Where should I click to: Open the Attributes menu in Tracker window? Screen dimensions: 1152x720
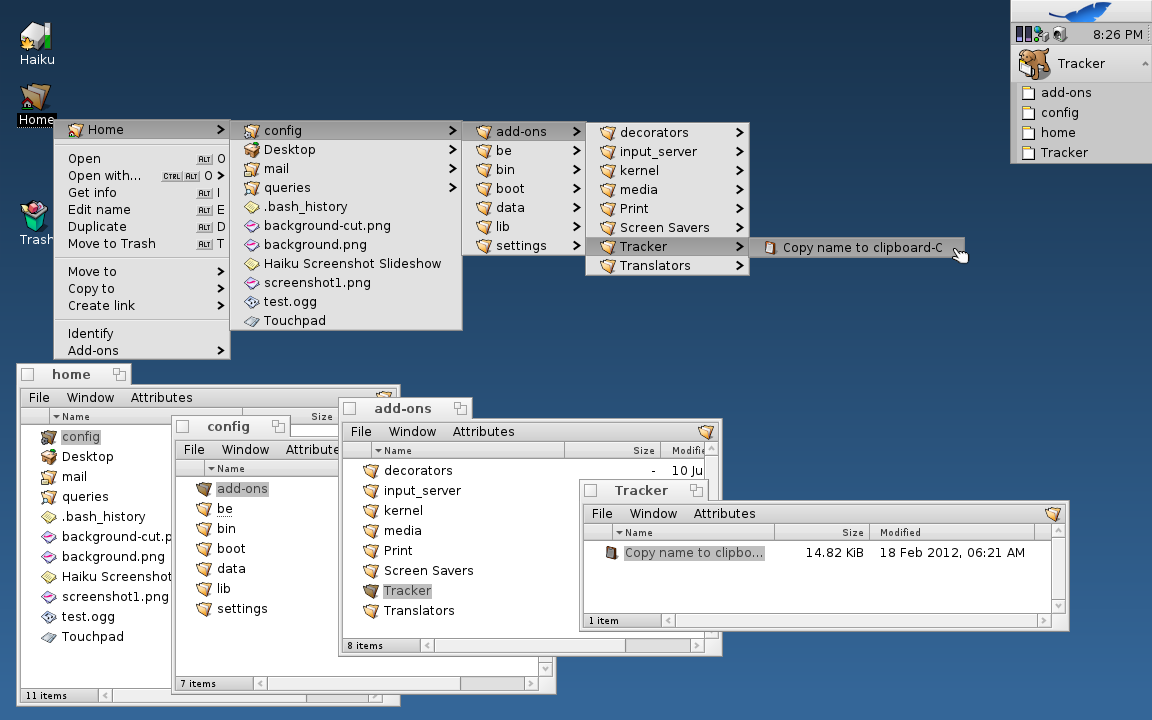[724, 514]
